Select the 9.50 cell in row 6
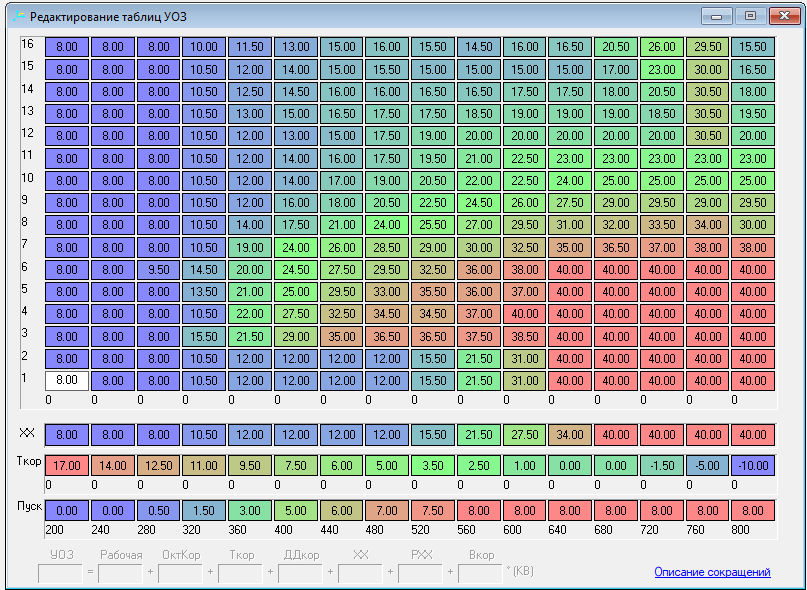Image resolution: width=807 pixels, height=590 pixels. [x=158, y=269]
